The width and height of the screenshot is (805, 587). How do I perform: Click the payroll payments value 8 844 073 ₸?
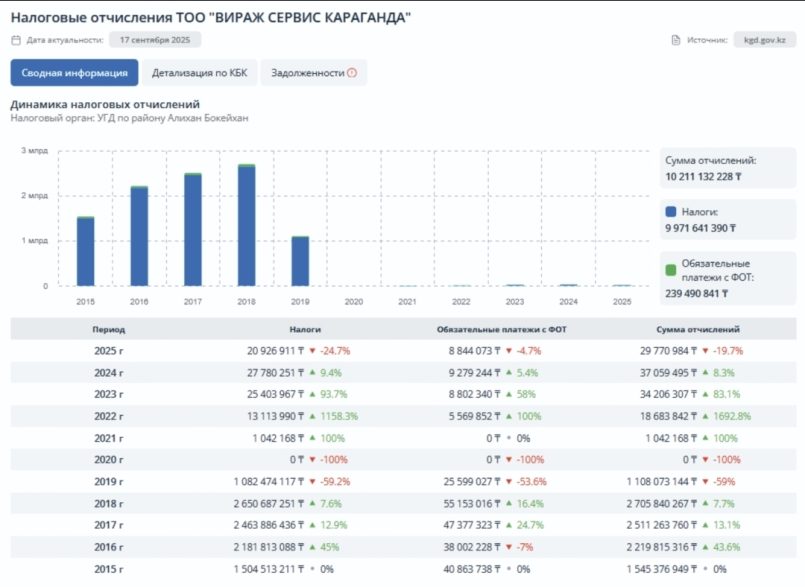[475, 351]
